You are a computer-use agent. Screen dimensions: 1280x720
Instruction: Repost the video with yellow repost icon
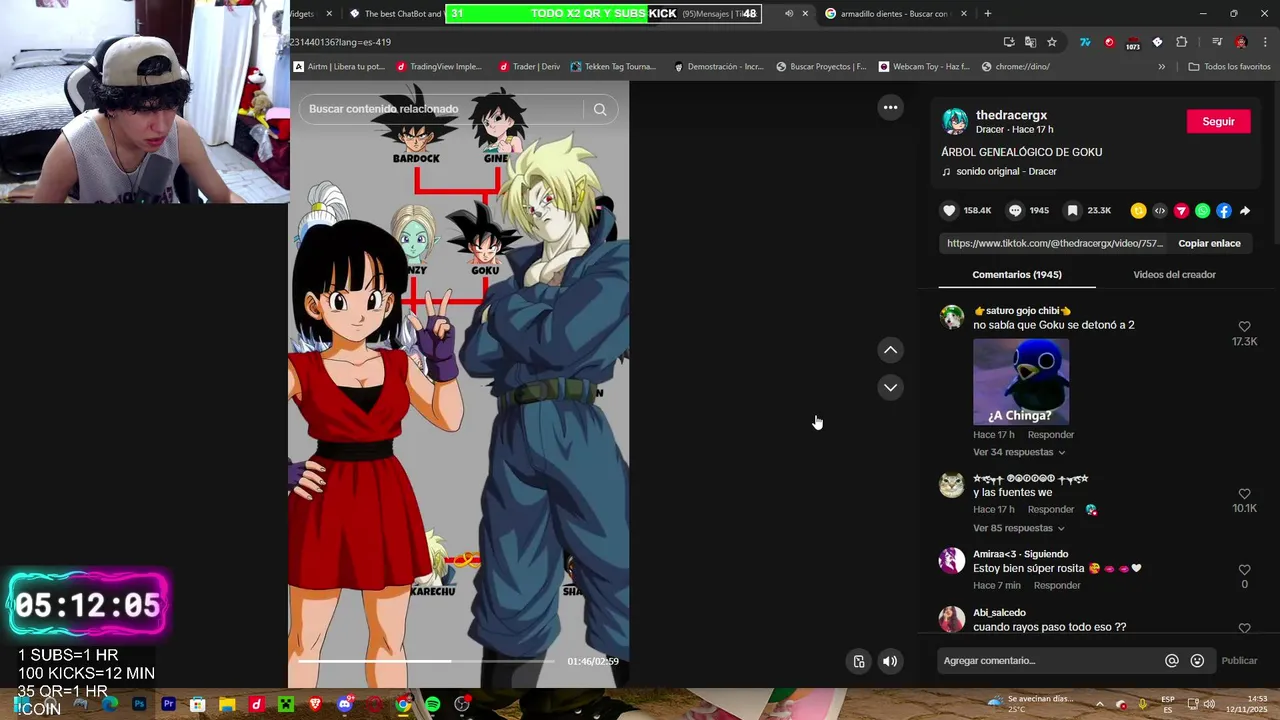(x=1138, y=211)
